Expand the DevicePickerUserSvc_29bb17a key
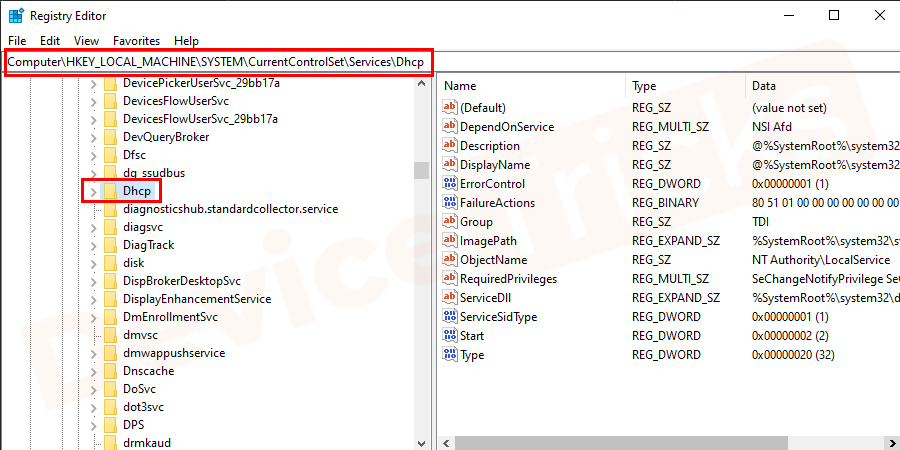 [94, 83]
